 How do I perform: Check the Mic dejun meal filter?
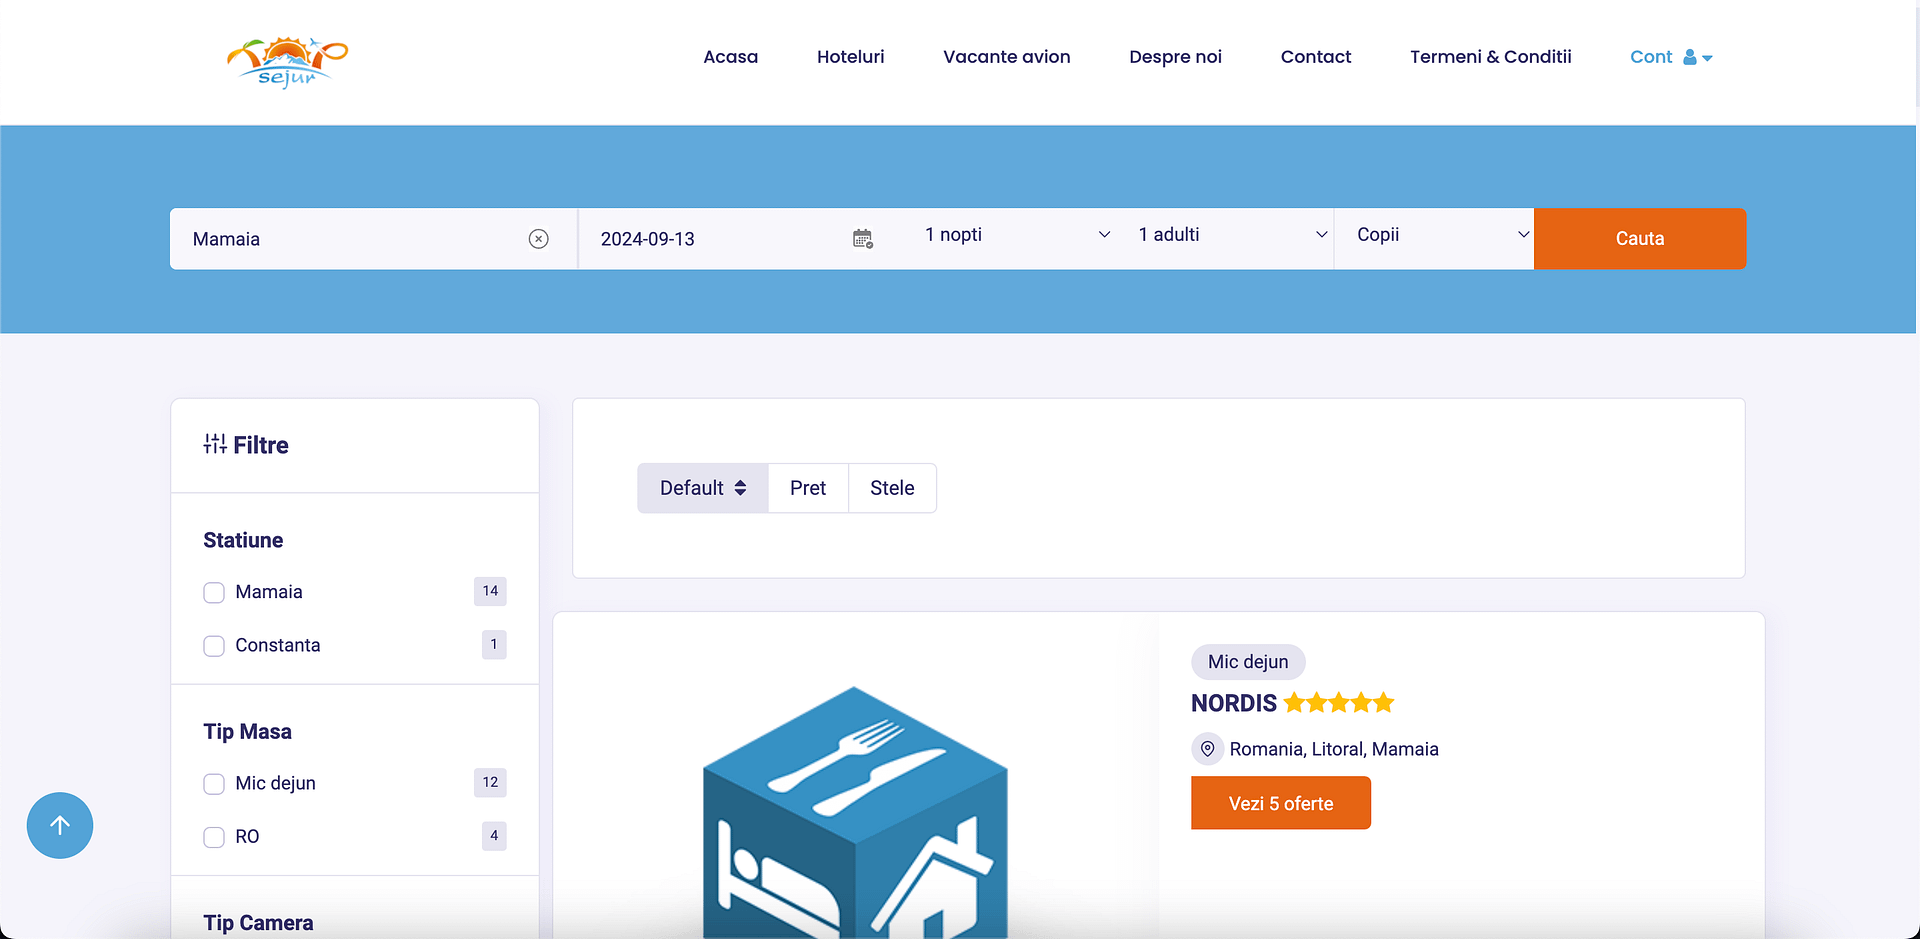point(213,783)
